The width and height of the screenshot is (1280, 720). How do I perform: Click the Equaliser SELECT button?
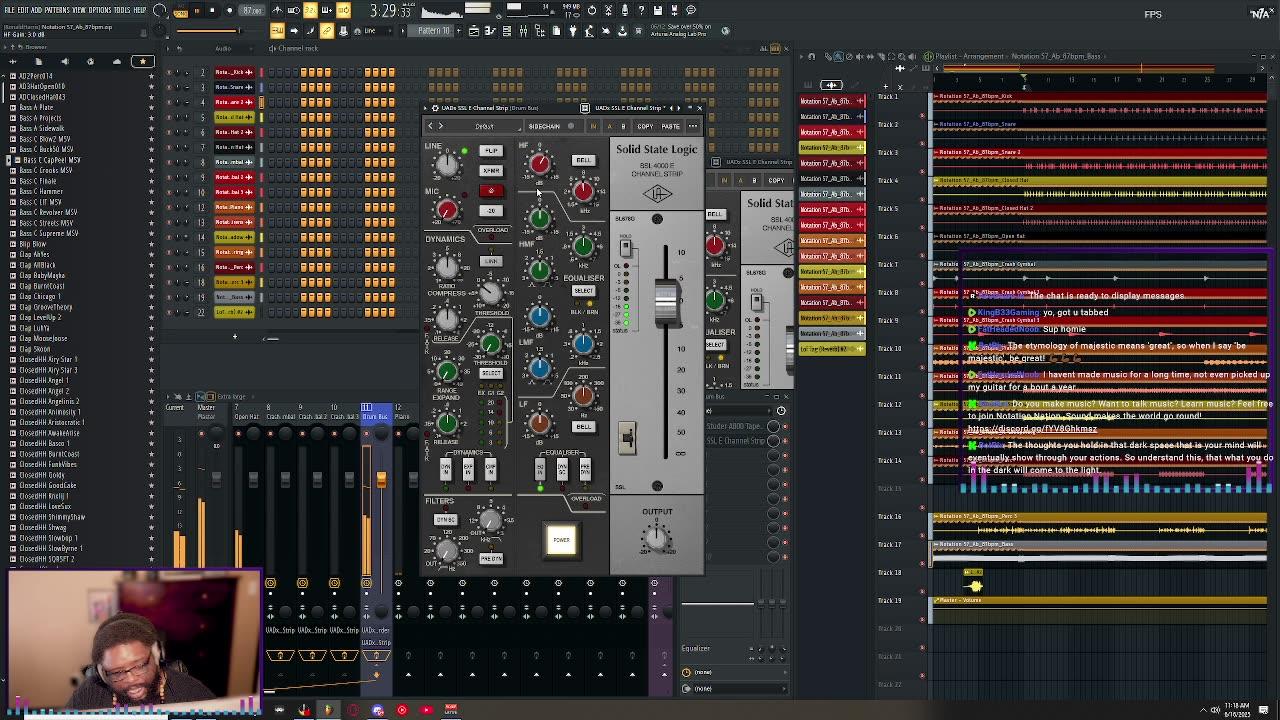click(583, 291)
